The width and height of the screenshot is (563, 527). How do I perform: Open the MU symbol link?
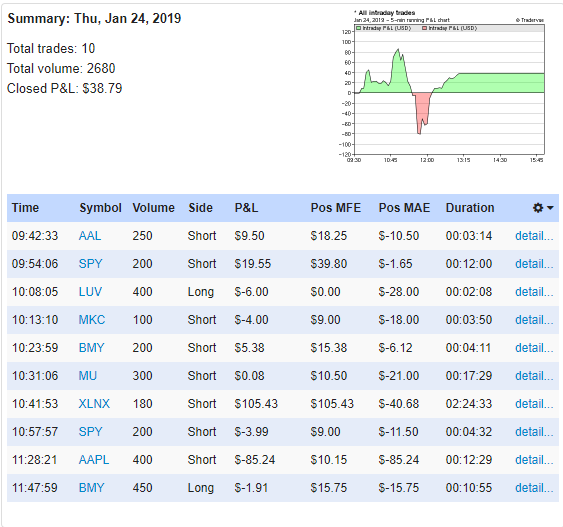click(88, 376)
